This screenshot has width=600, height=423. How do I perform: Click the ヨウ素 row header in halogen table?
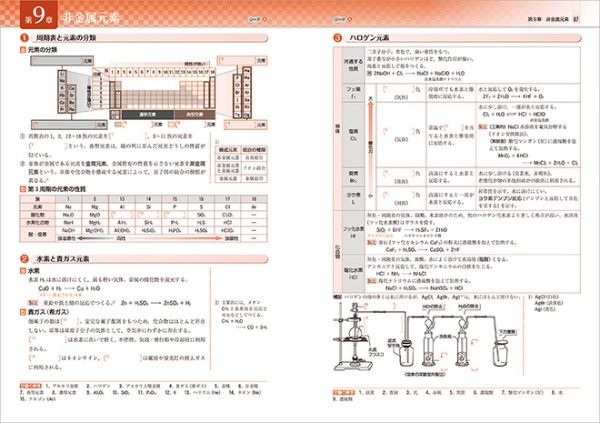353,198
